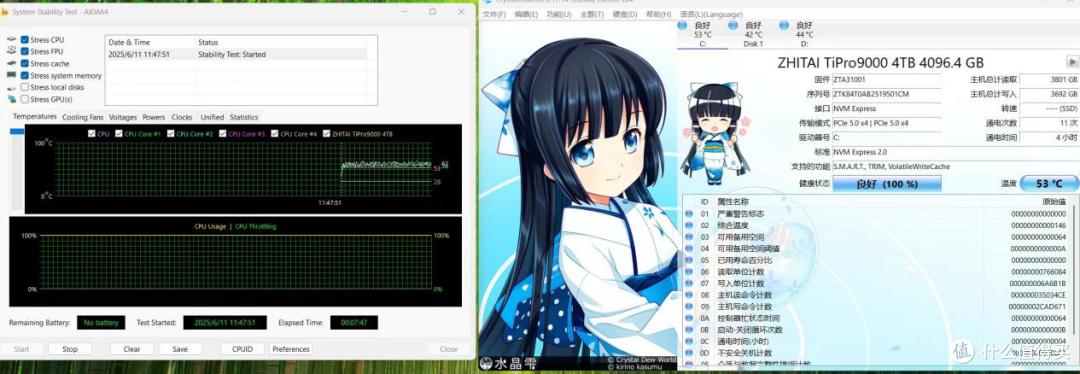Uncheck the Stress FPU checkbox

coord(25,51)
